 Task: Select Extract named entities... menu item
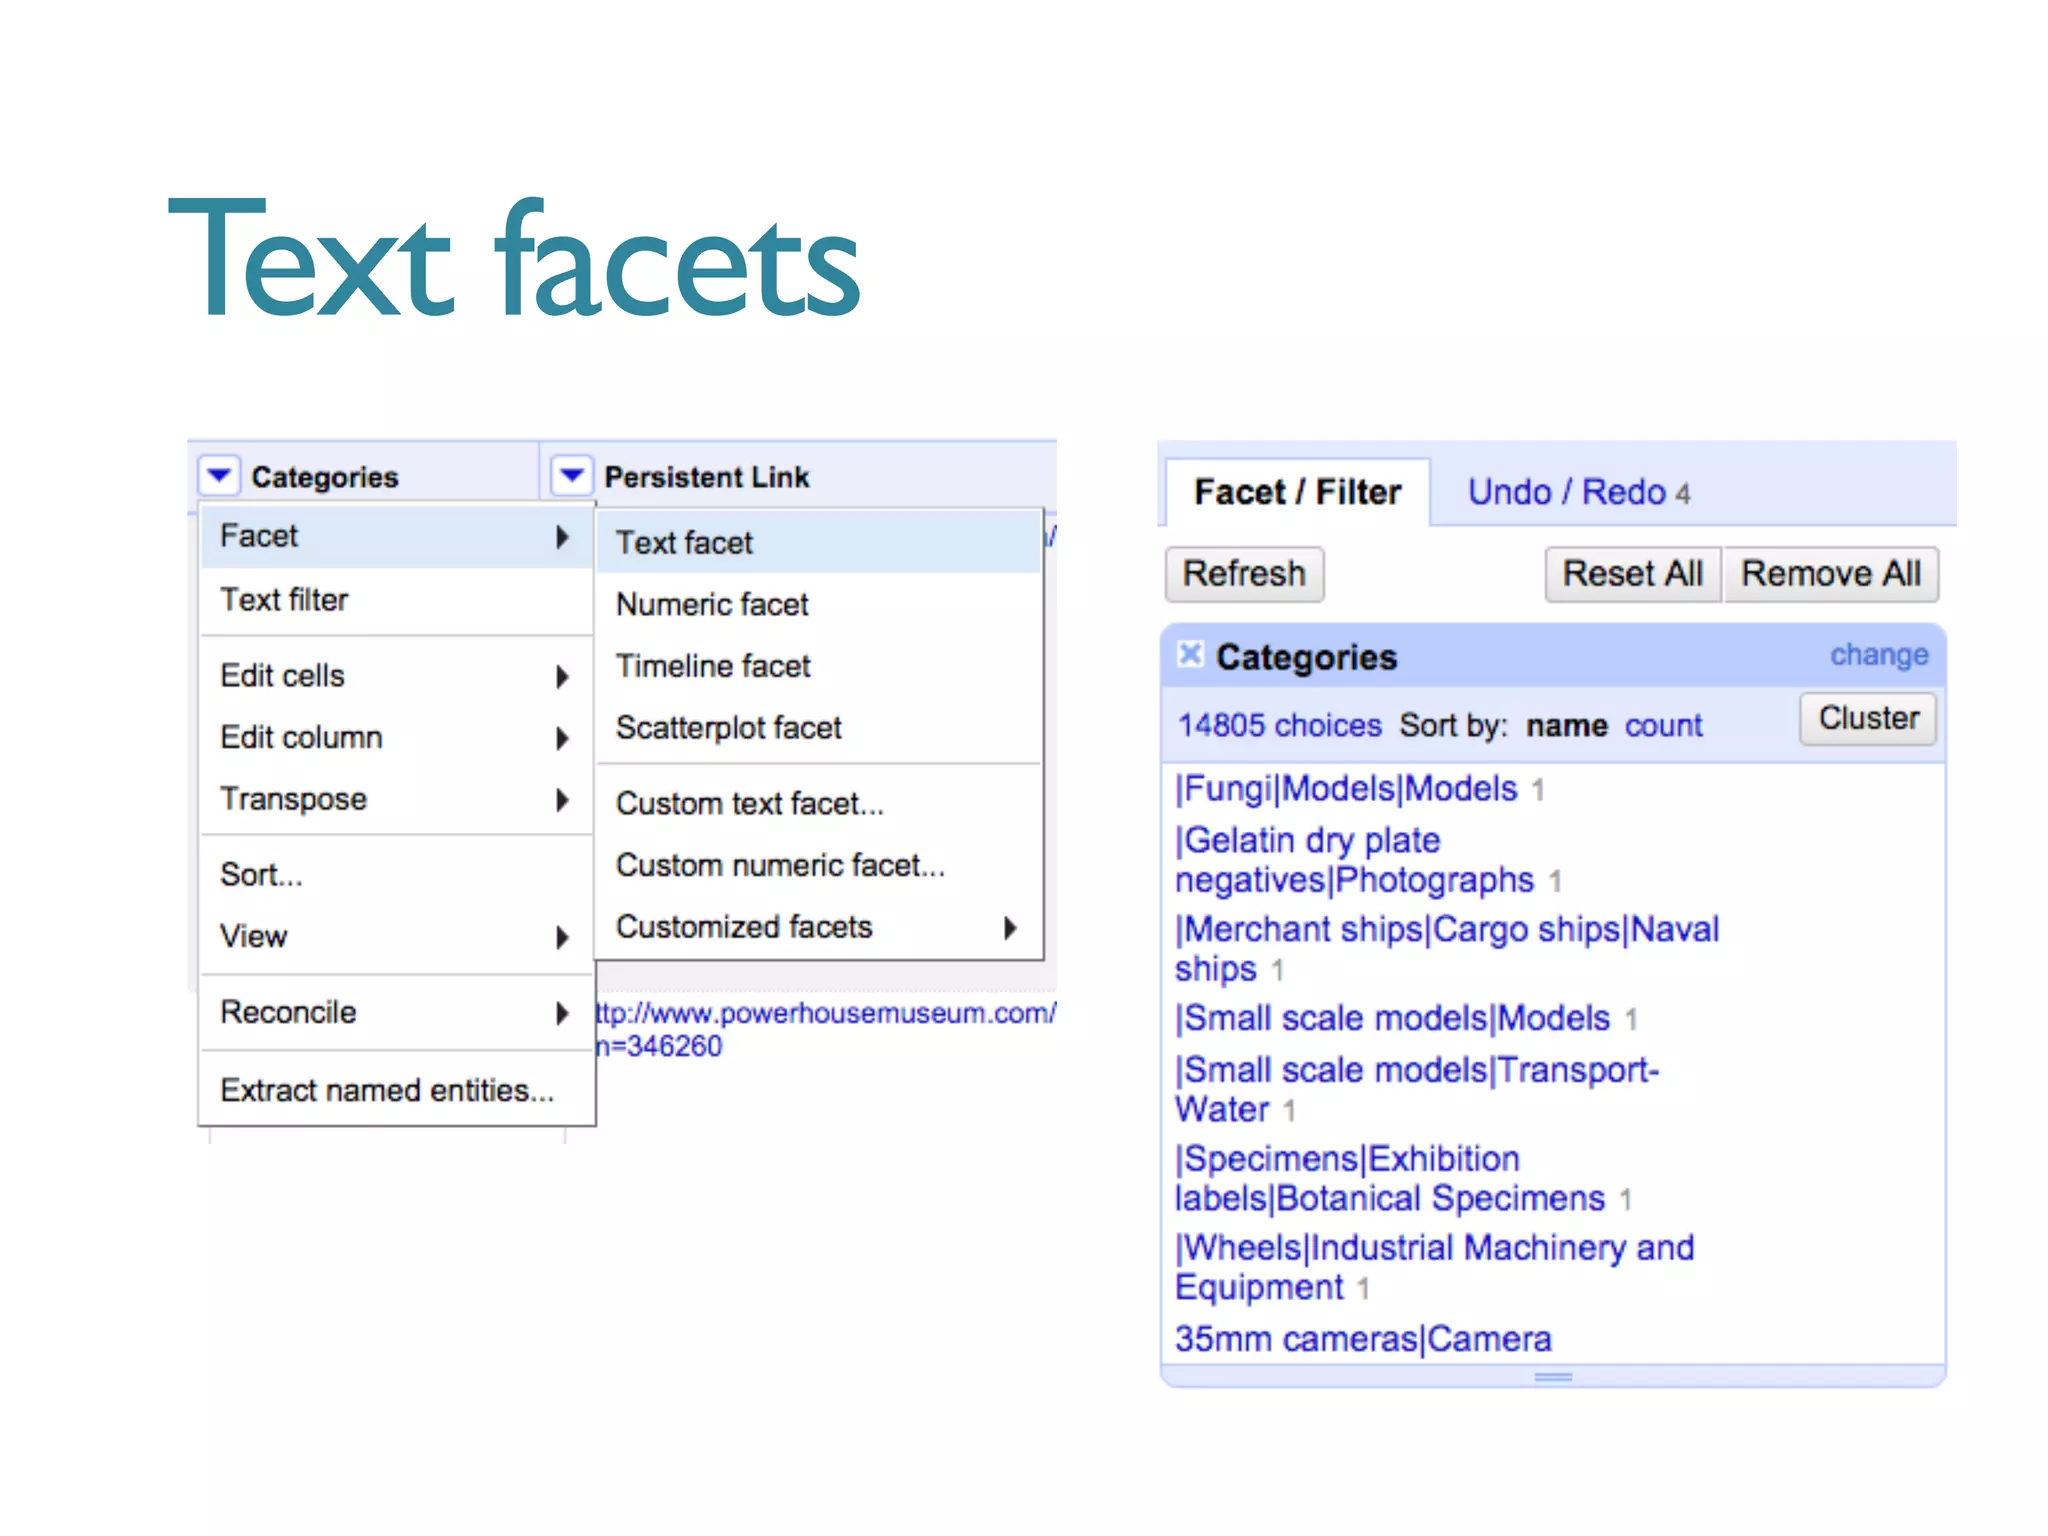click(397, 1090)
